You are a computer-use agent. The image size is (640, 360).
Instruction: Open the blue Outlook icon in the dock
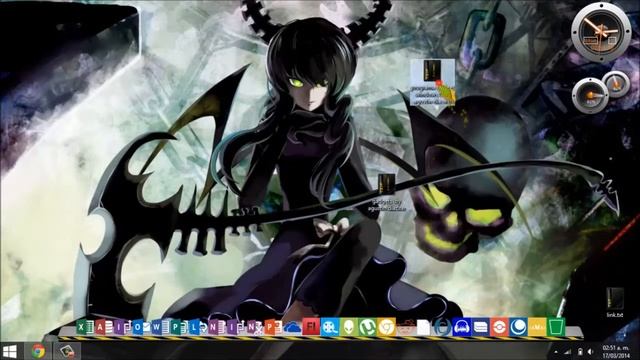click(141, 327)
